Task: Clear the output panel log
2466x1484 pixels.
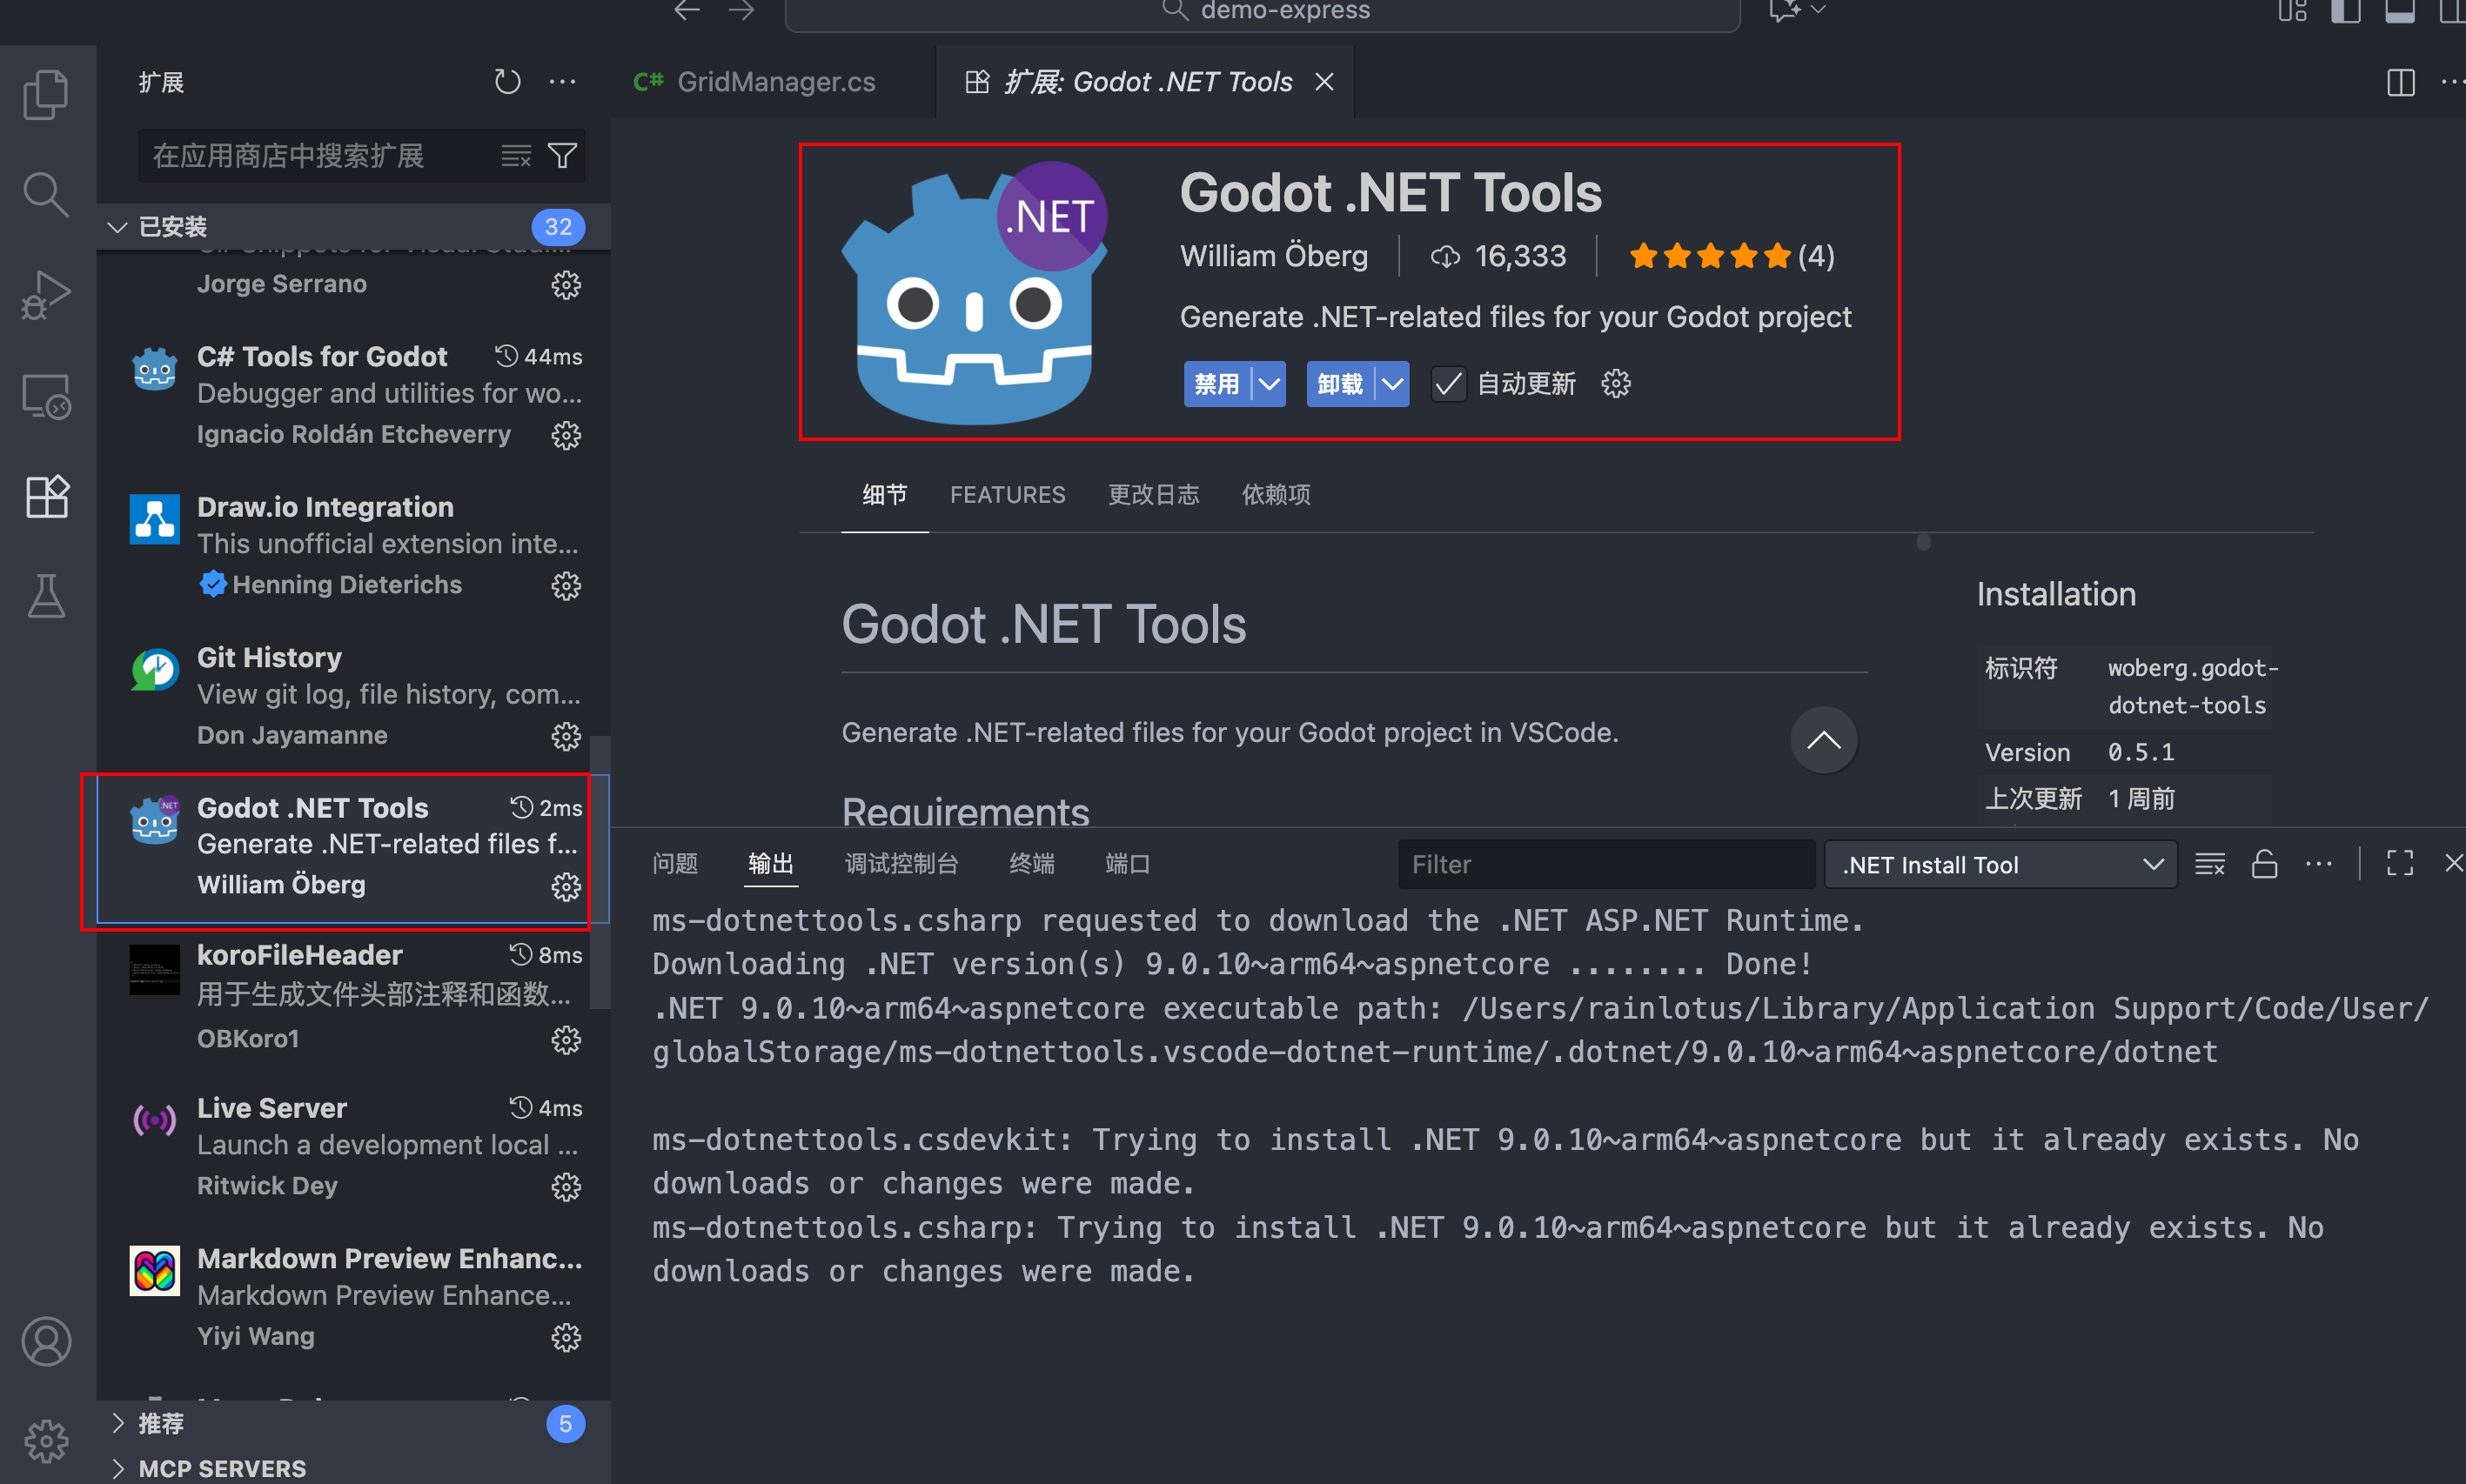Action: click(2209, 864)
